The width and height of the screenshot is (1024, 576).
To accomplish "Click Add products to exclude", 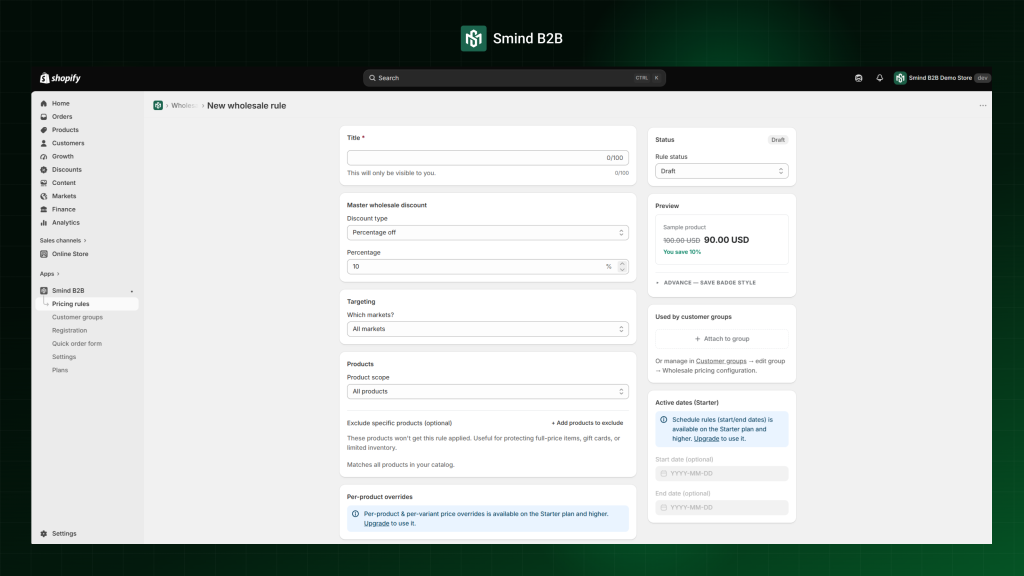I will 587,423.
